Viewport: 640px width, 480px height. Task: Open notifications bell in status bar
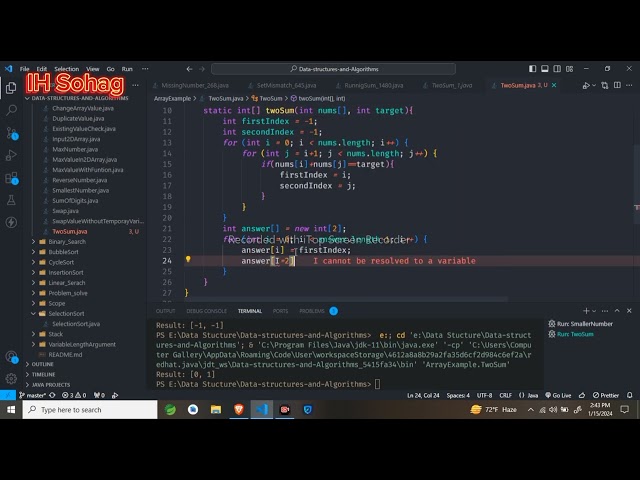click(x=630, y=395)
